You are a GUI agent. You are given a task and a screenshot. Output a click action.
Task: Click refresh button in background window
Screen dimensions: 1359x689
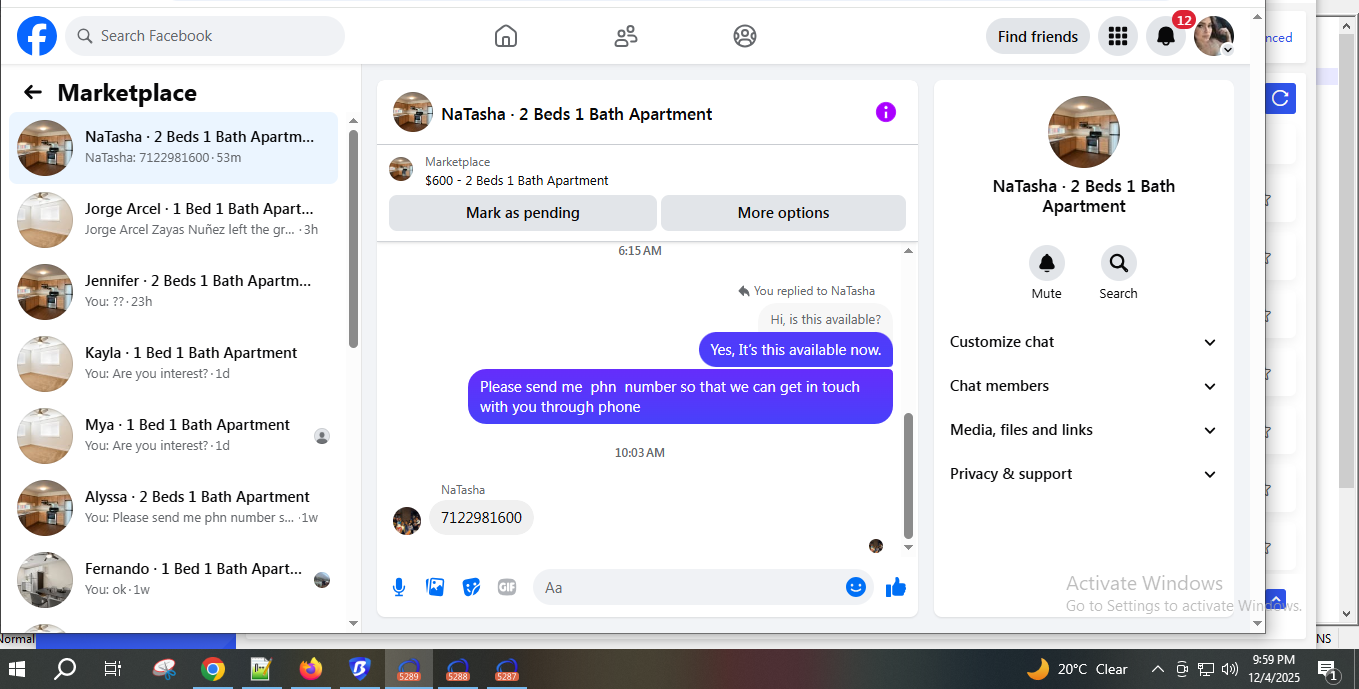tap(1280, 98)
